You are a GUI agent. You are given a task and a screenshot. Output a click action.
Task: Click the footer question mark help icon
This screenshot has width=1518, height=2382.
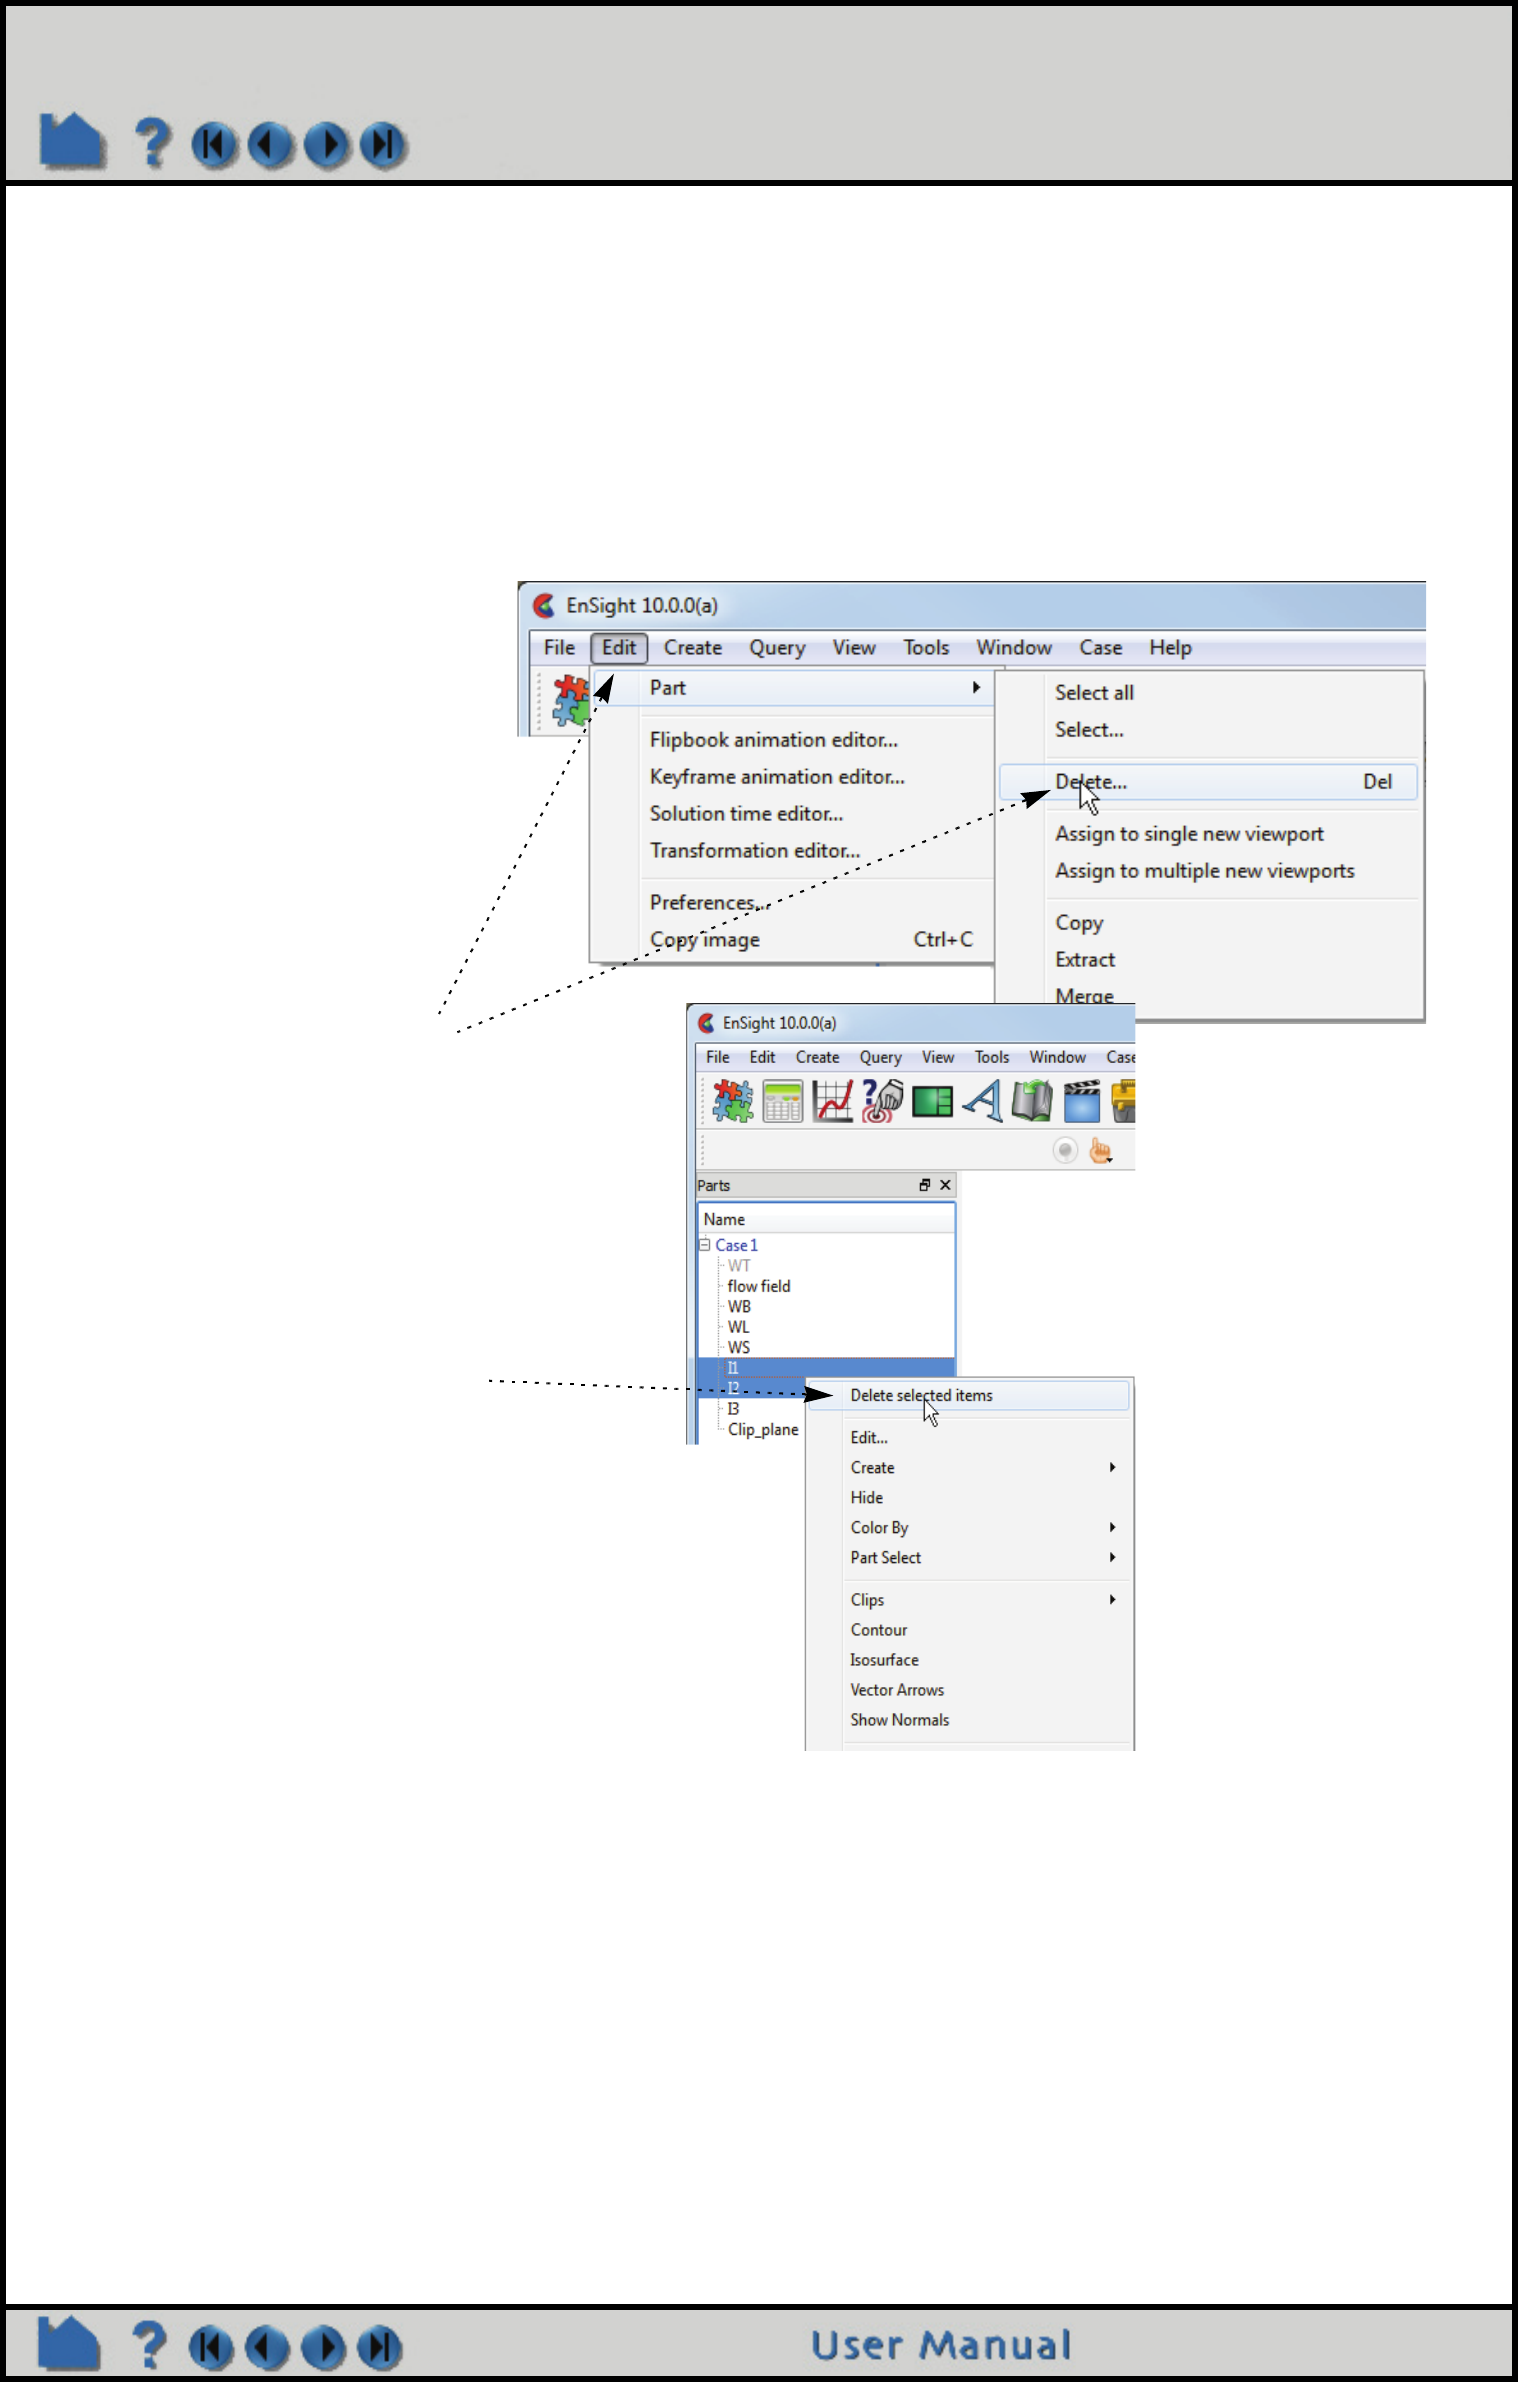click(150, 2345)
